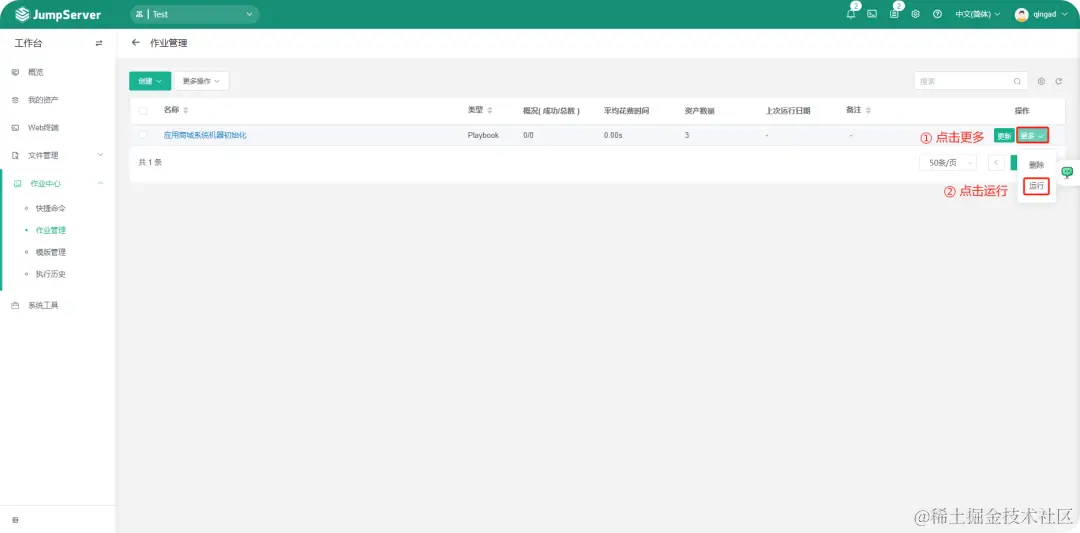Click the 上次运行日期 column header
1080x533 pixels.
pos(788,110)
